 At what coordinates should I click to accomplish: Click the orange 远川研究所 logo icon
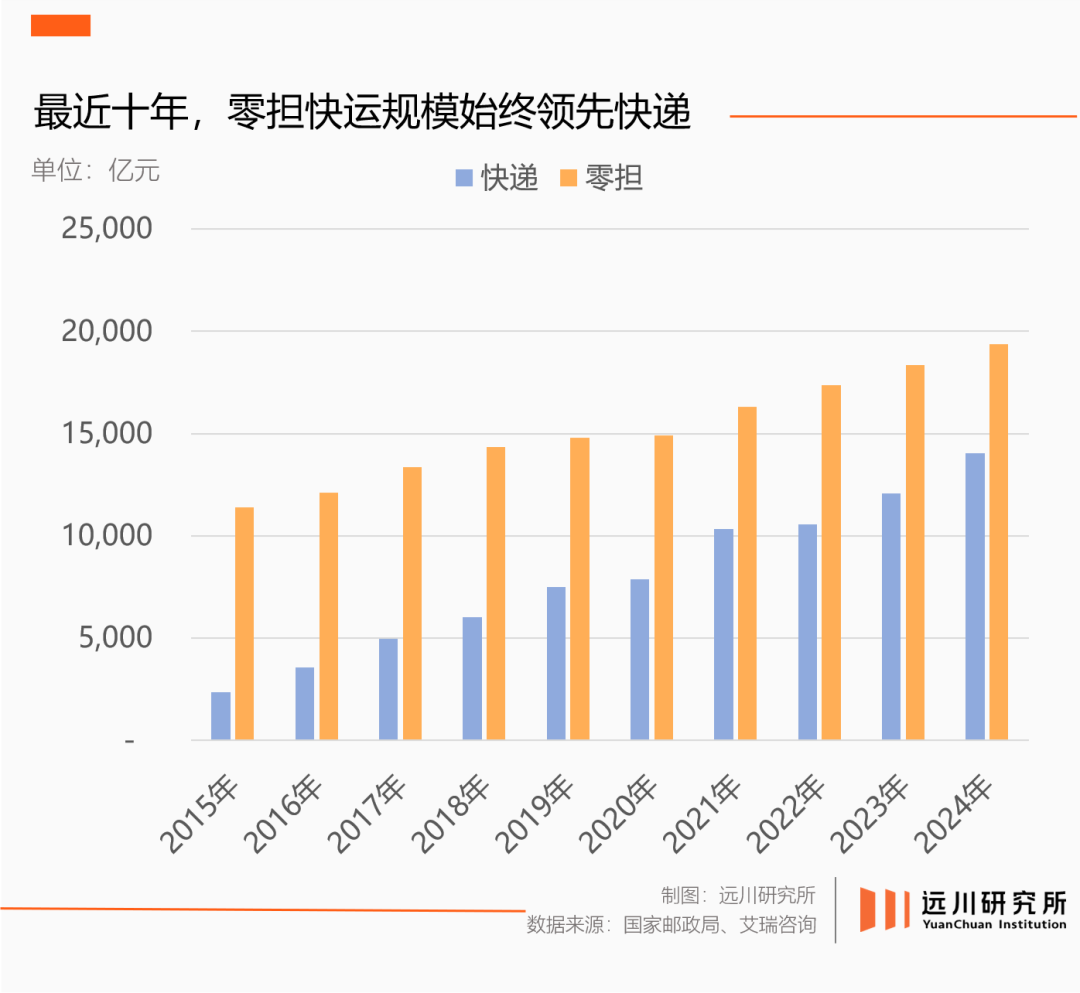884,910
